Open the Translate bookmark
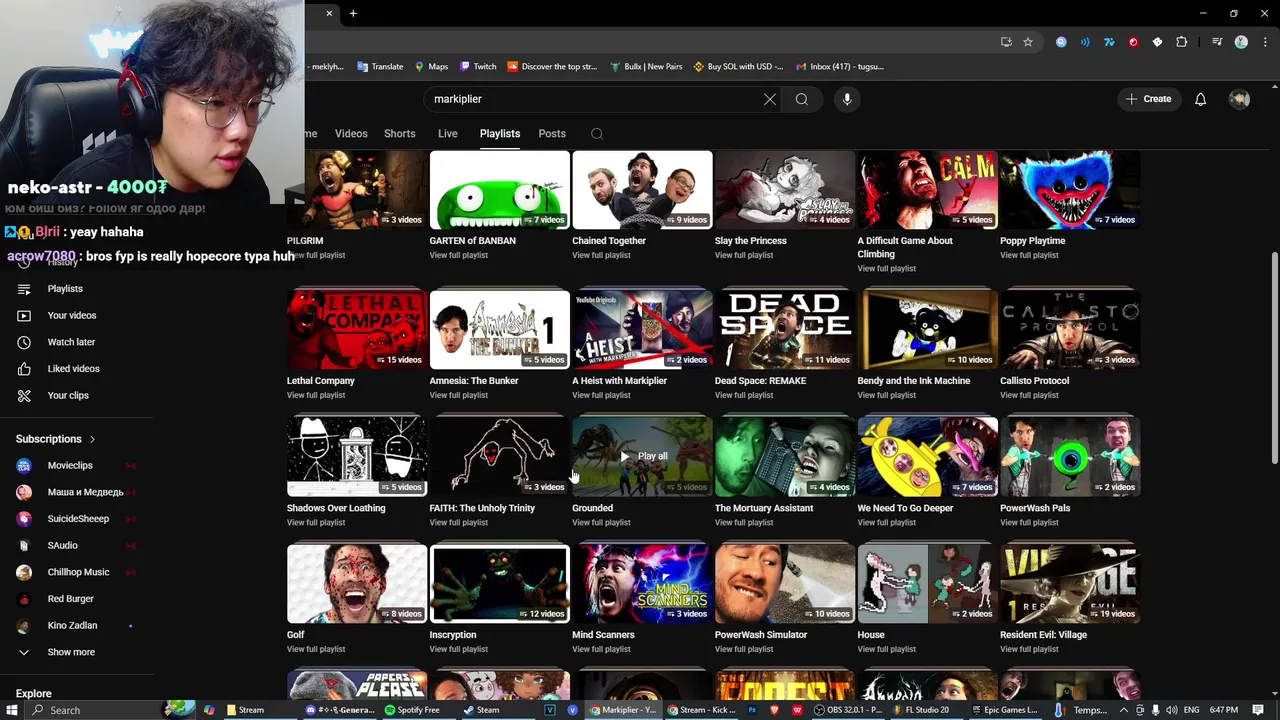 coord(379,67)
